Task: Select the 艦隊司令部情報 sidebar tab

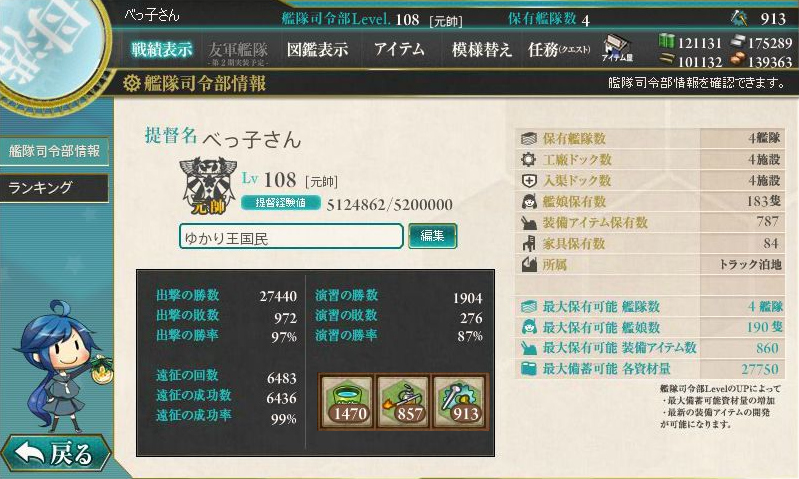Action: pyautogui.click(x=54, y=151)
